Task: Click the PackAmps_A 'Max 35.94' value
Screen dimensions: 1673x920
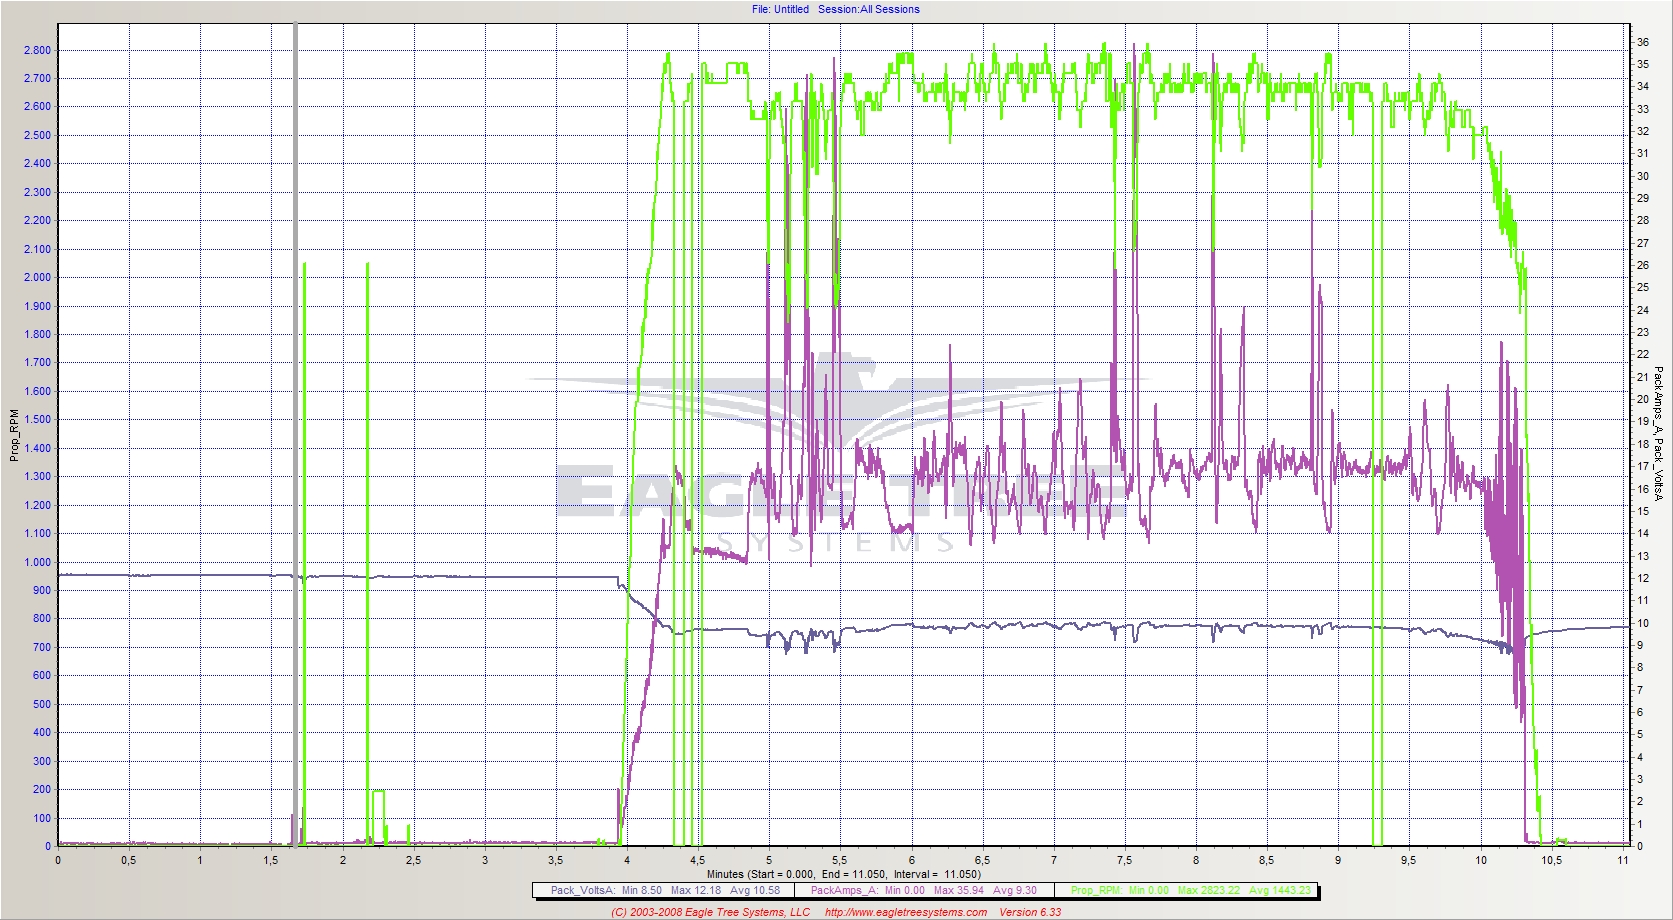Action: [x=959, y=890]
